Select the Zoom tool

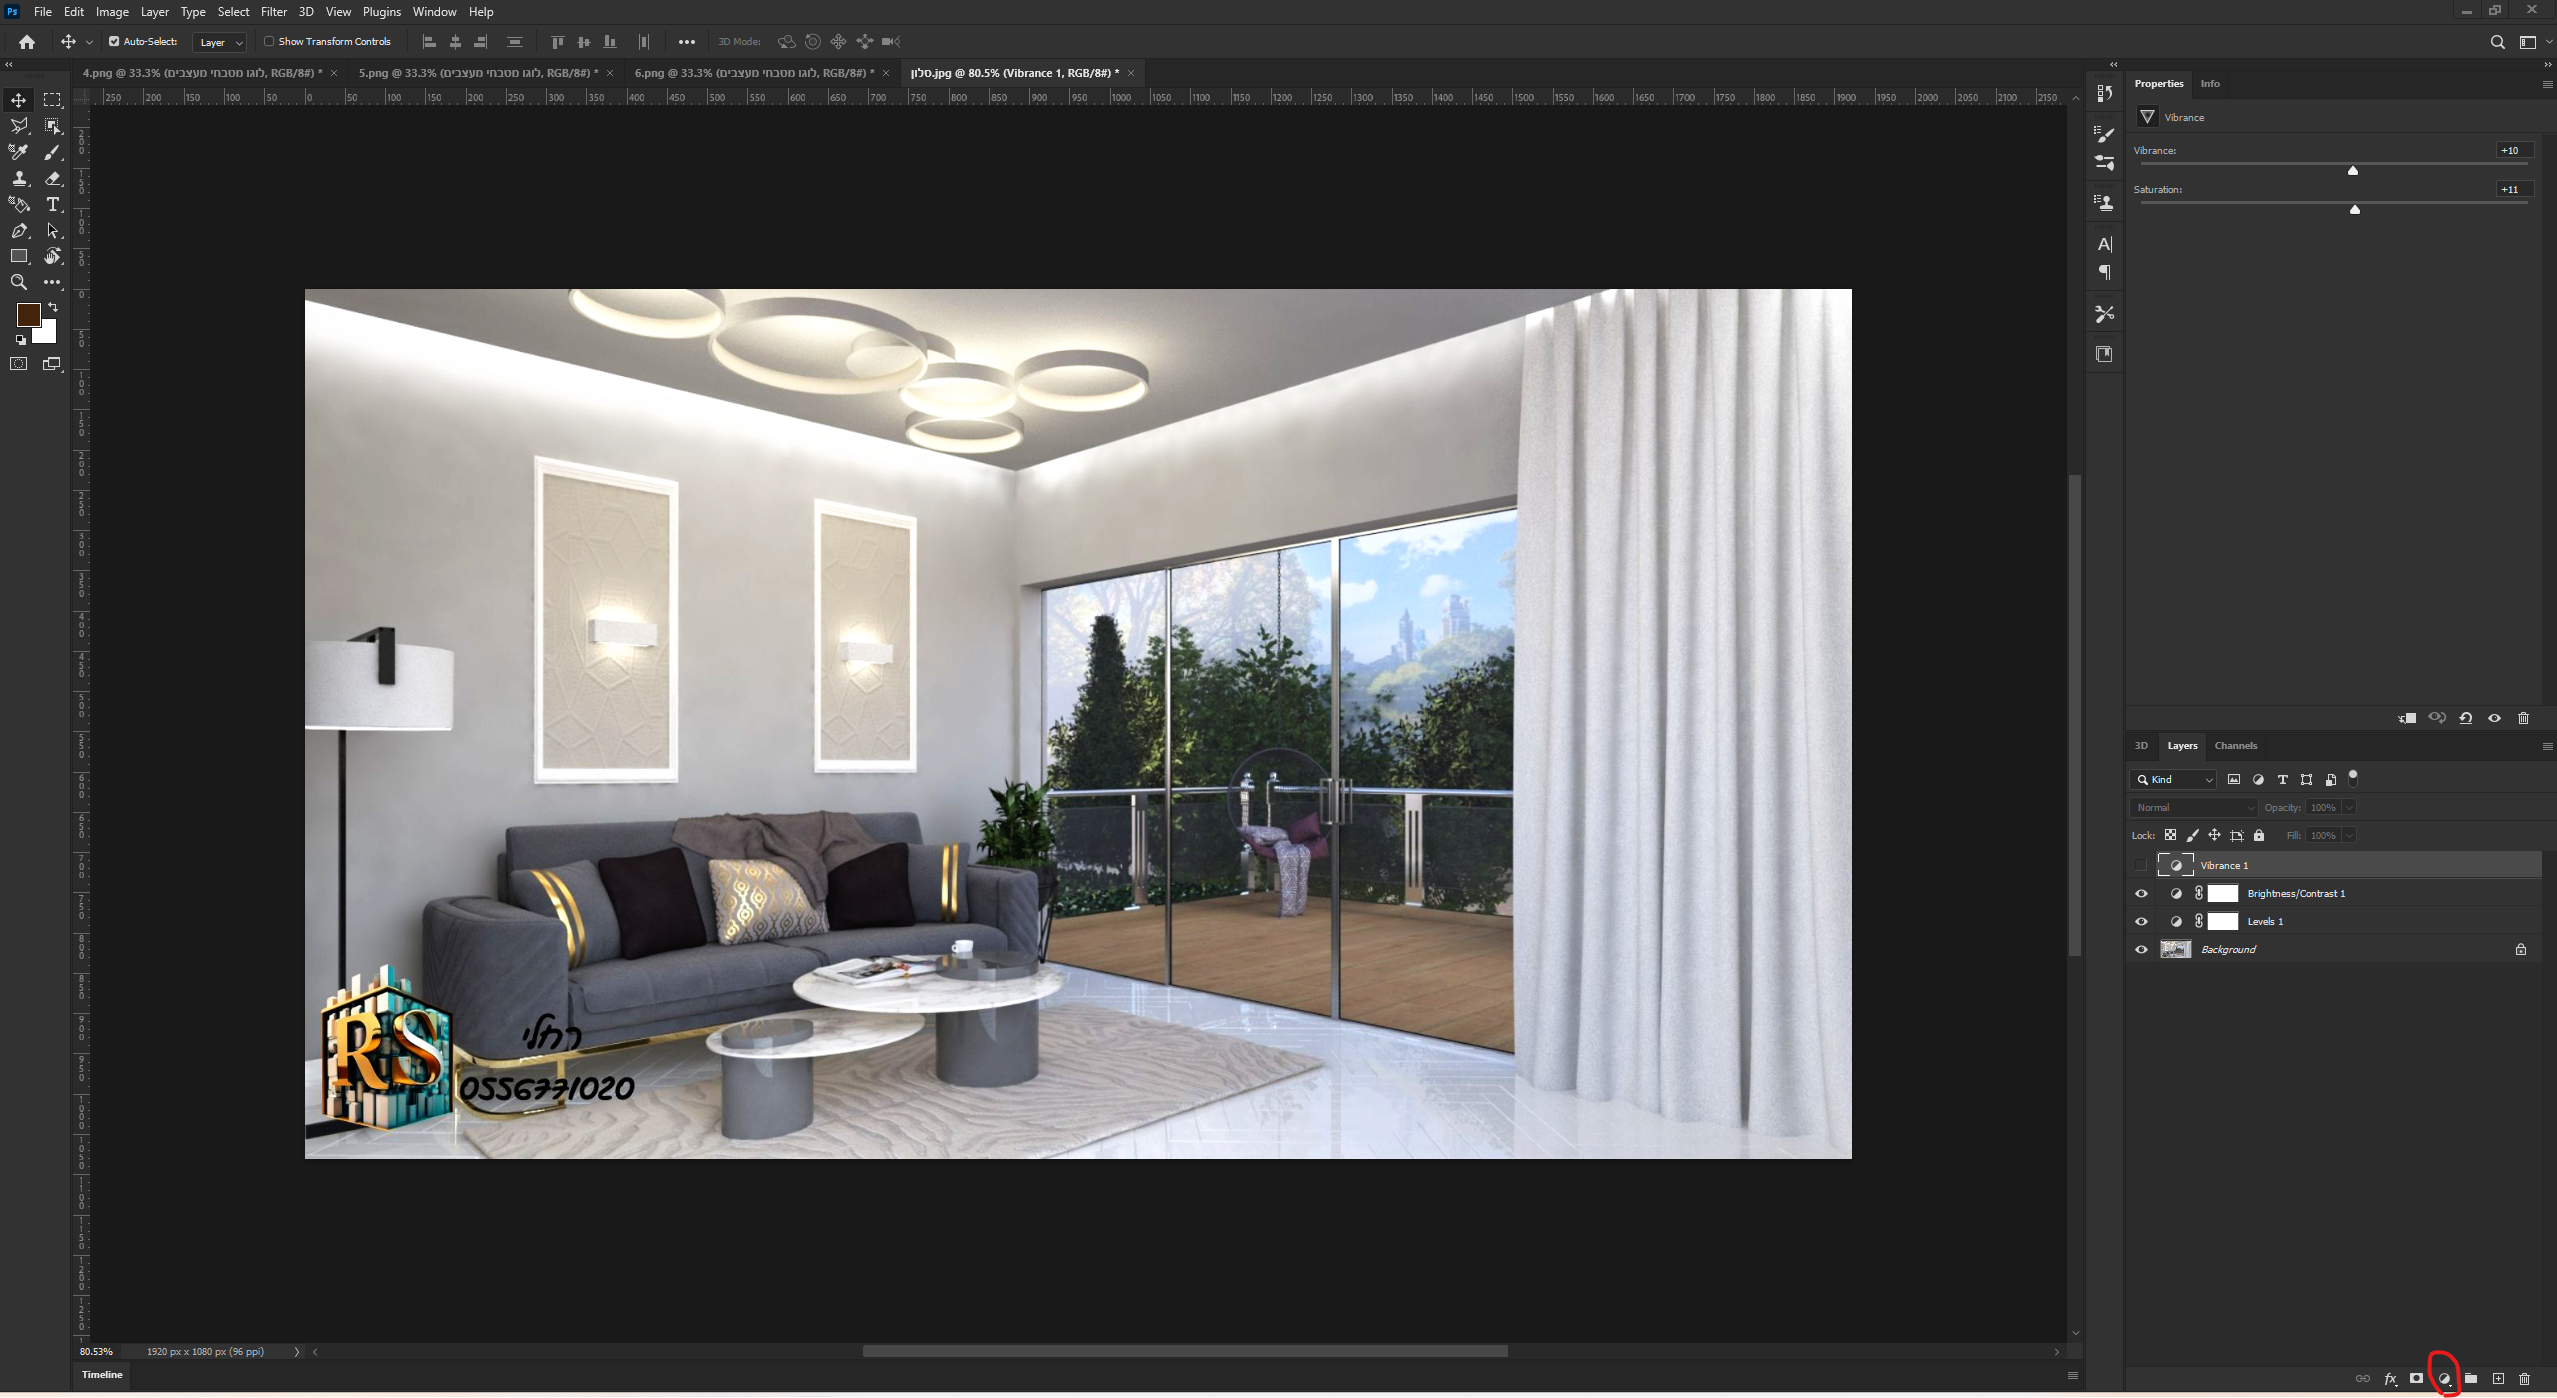[19, 283]
